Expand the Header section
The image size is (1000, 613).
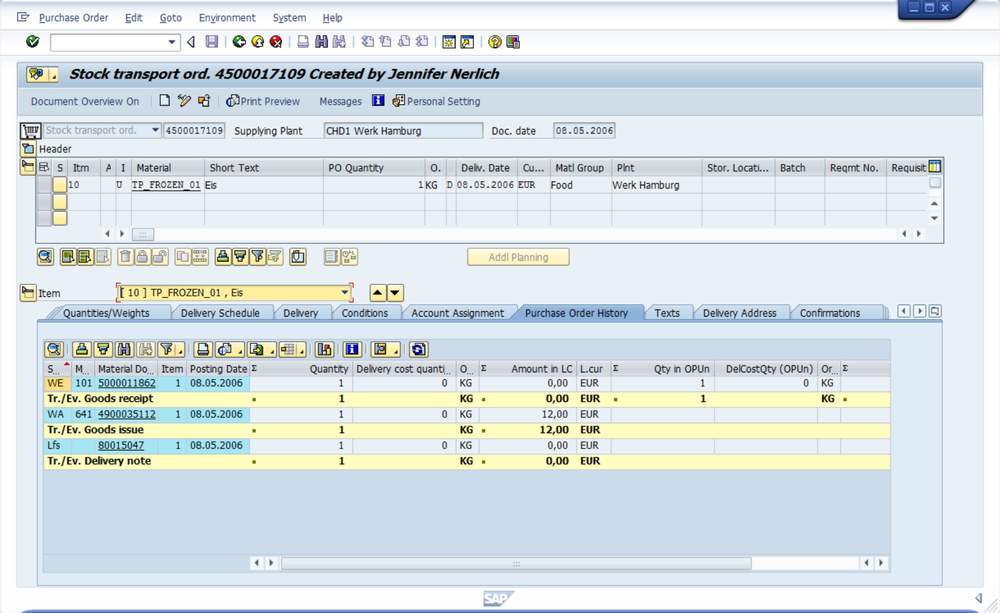tap(28, 149)
